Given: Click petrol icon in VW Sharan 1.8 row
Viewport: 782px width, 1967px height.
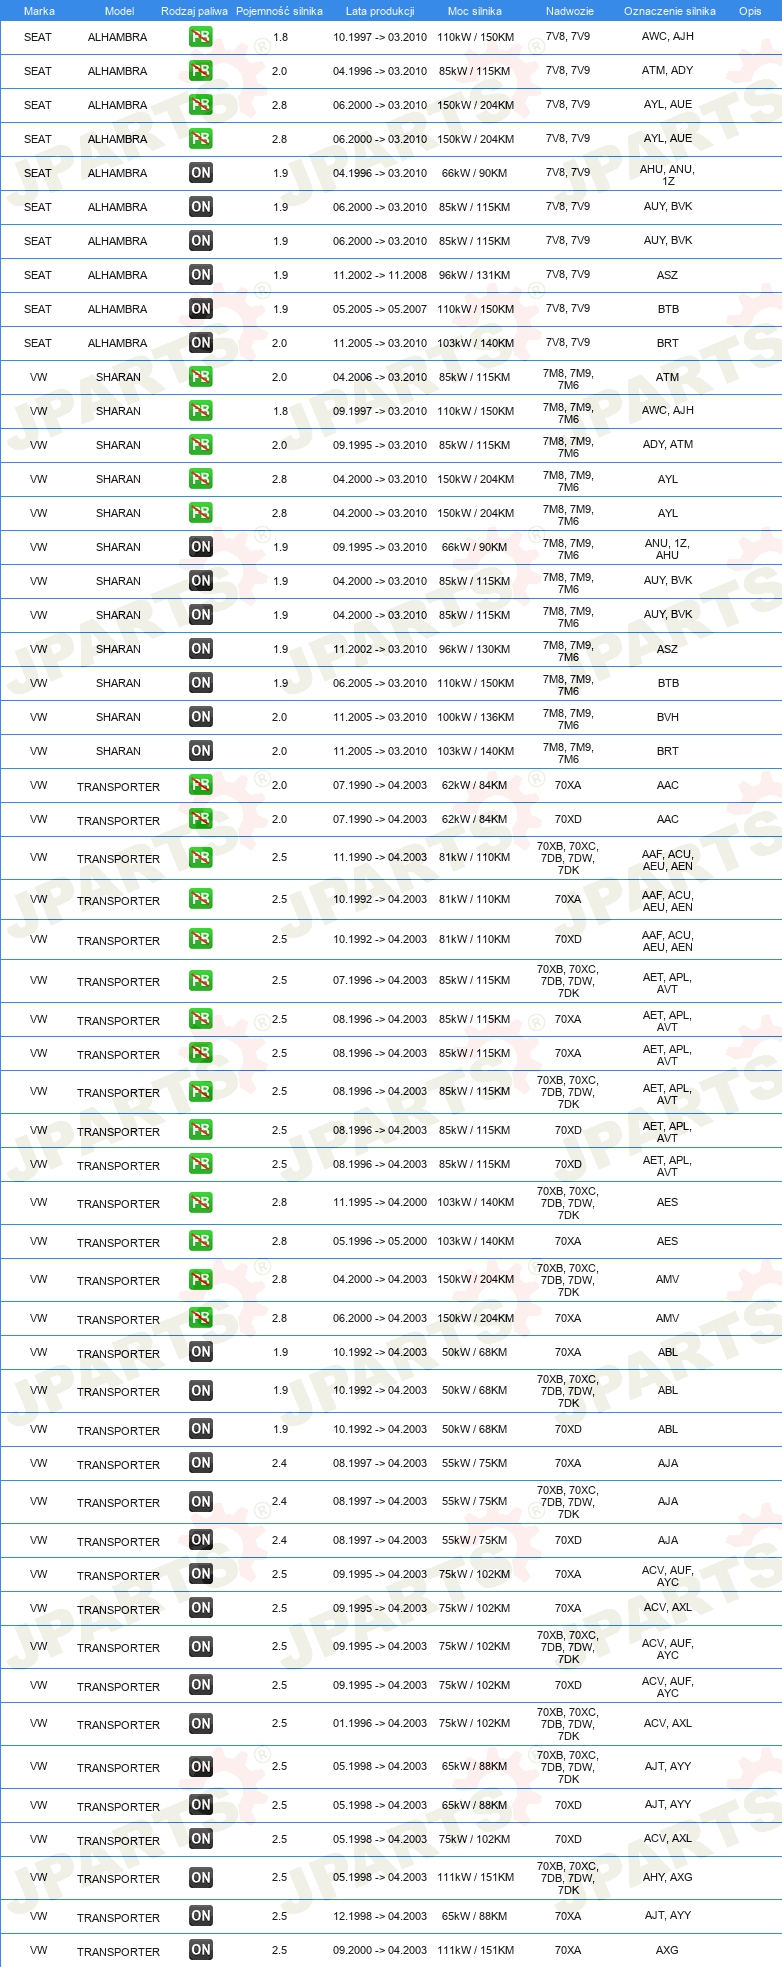Looking at the screenshot, I should 201,411.
